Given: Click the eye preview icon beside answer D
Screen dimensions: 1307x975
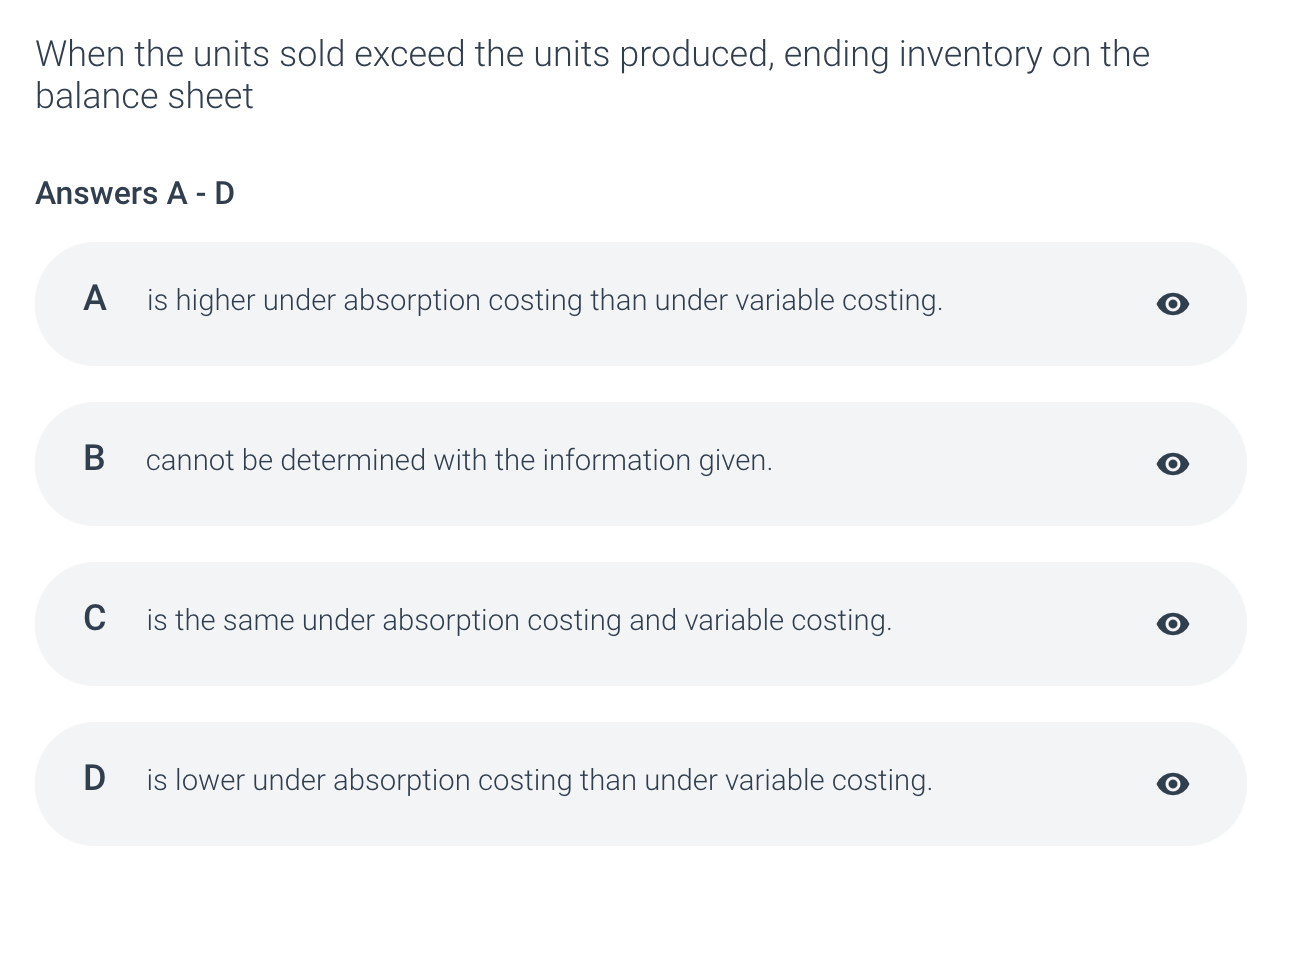Looking at the screenshot, I should (1172, 784).
